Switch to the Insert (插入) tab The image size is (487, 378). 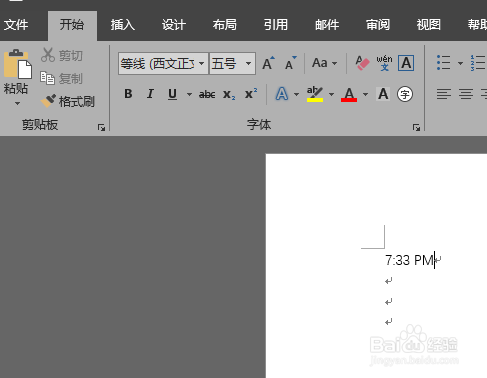[x=123, y=25]
